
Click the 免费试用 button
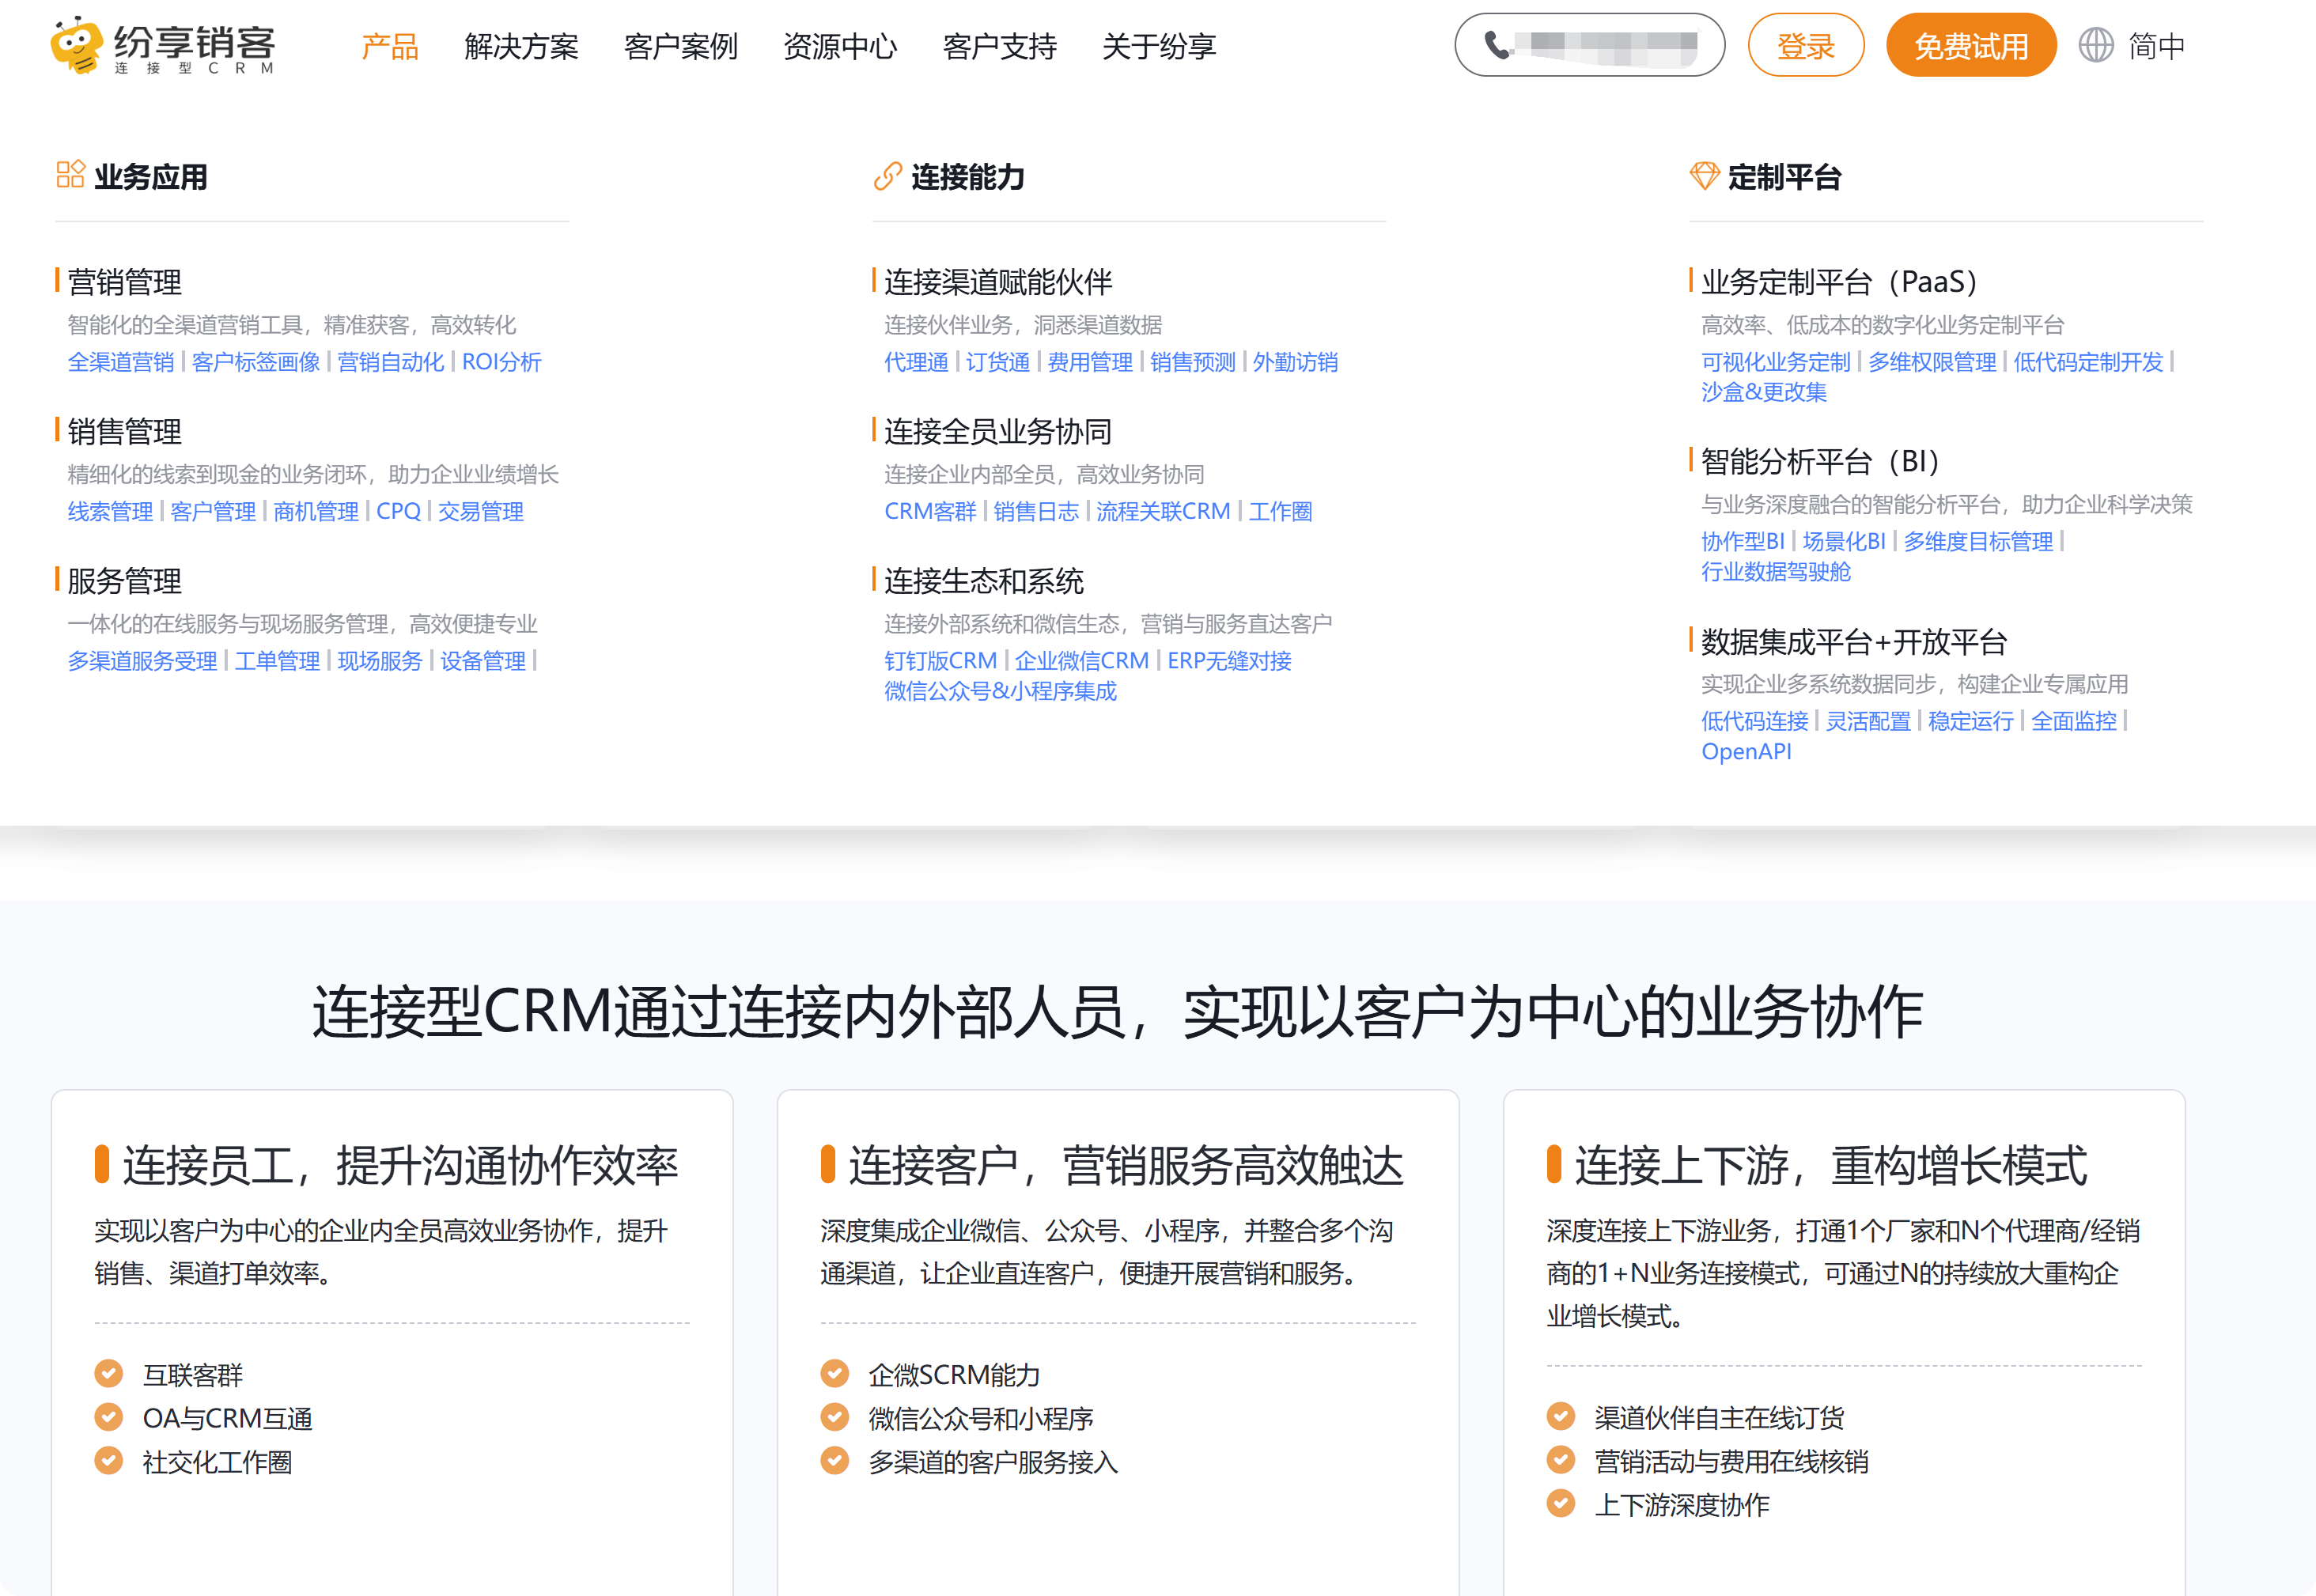click(1970, 44)
